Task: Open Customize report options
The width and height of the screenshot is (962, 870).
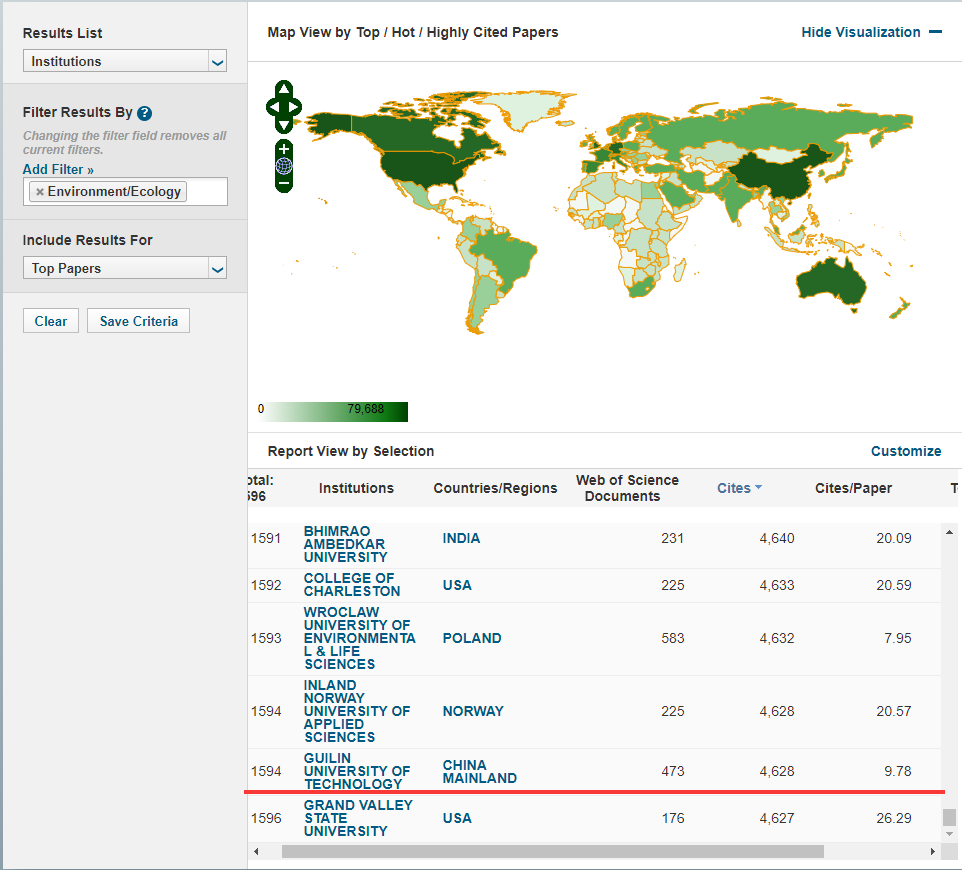Action: tap(905, 451)
